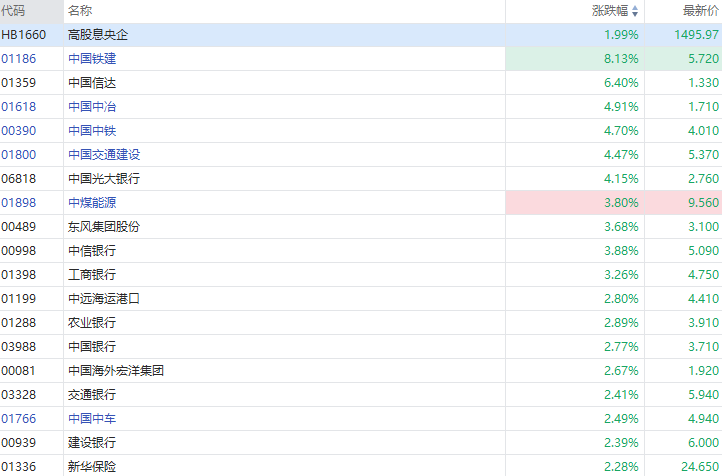The image size is (722, 476).
Task: Click the 名称 column header
Action: [x=80, y=11]
